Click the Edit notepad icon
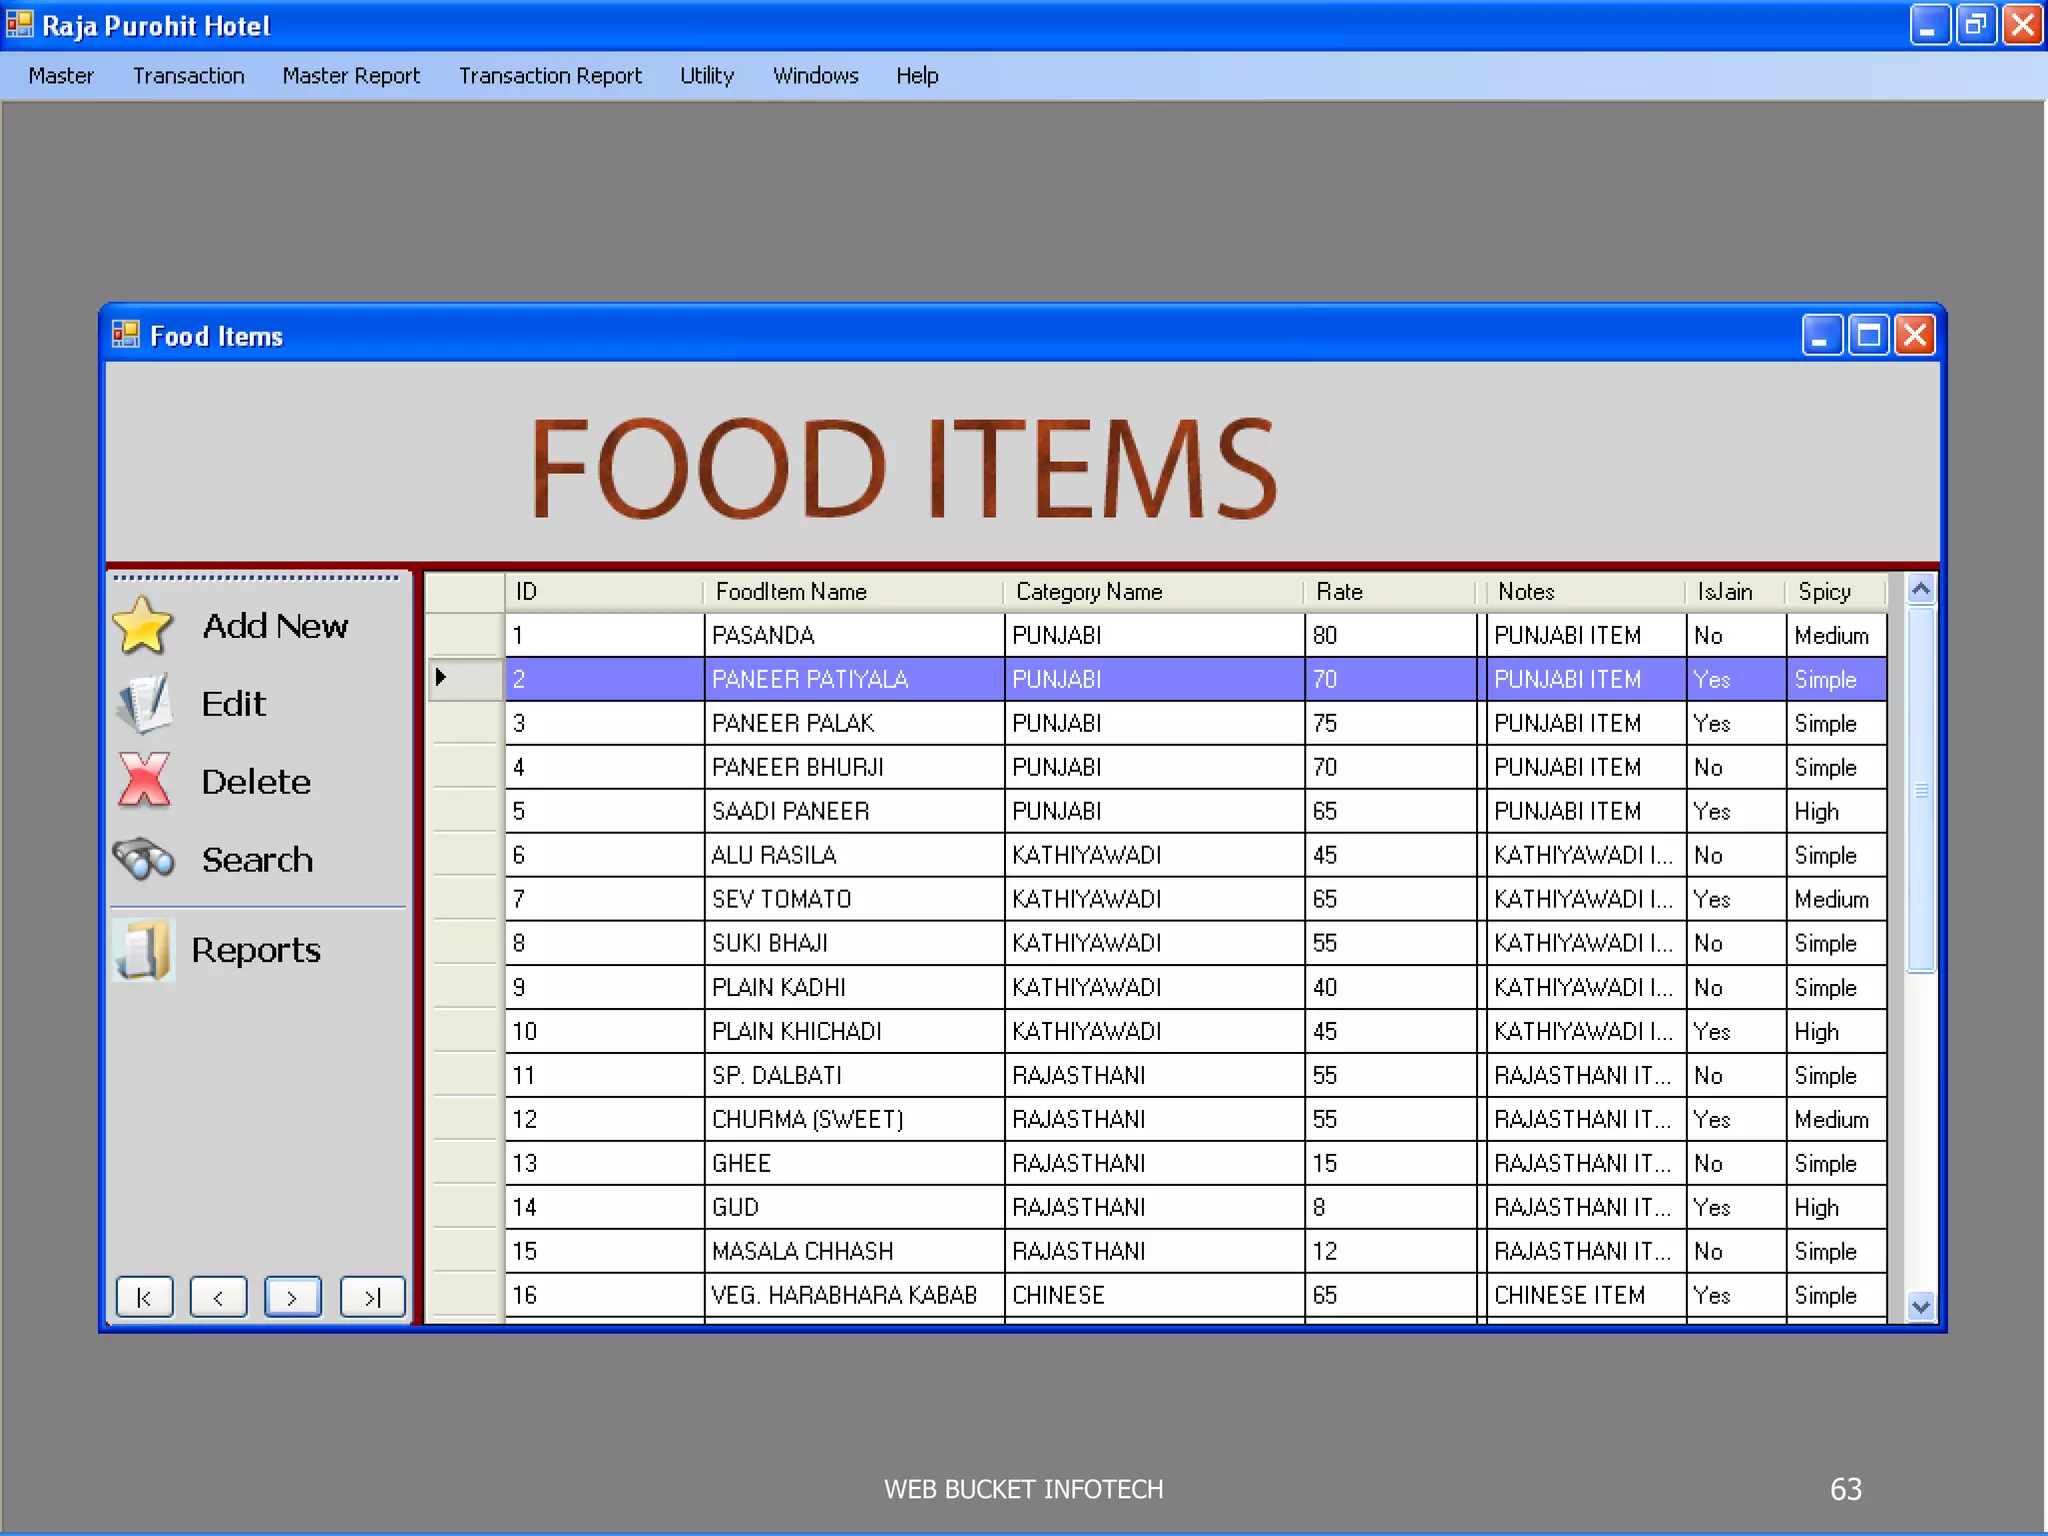 143,703
